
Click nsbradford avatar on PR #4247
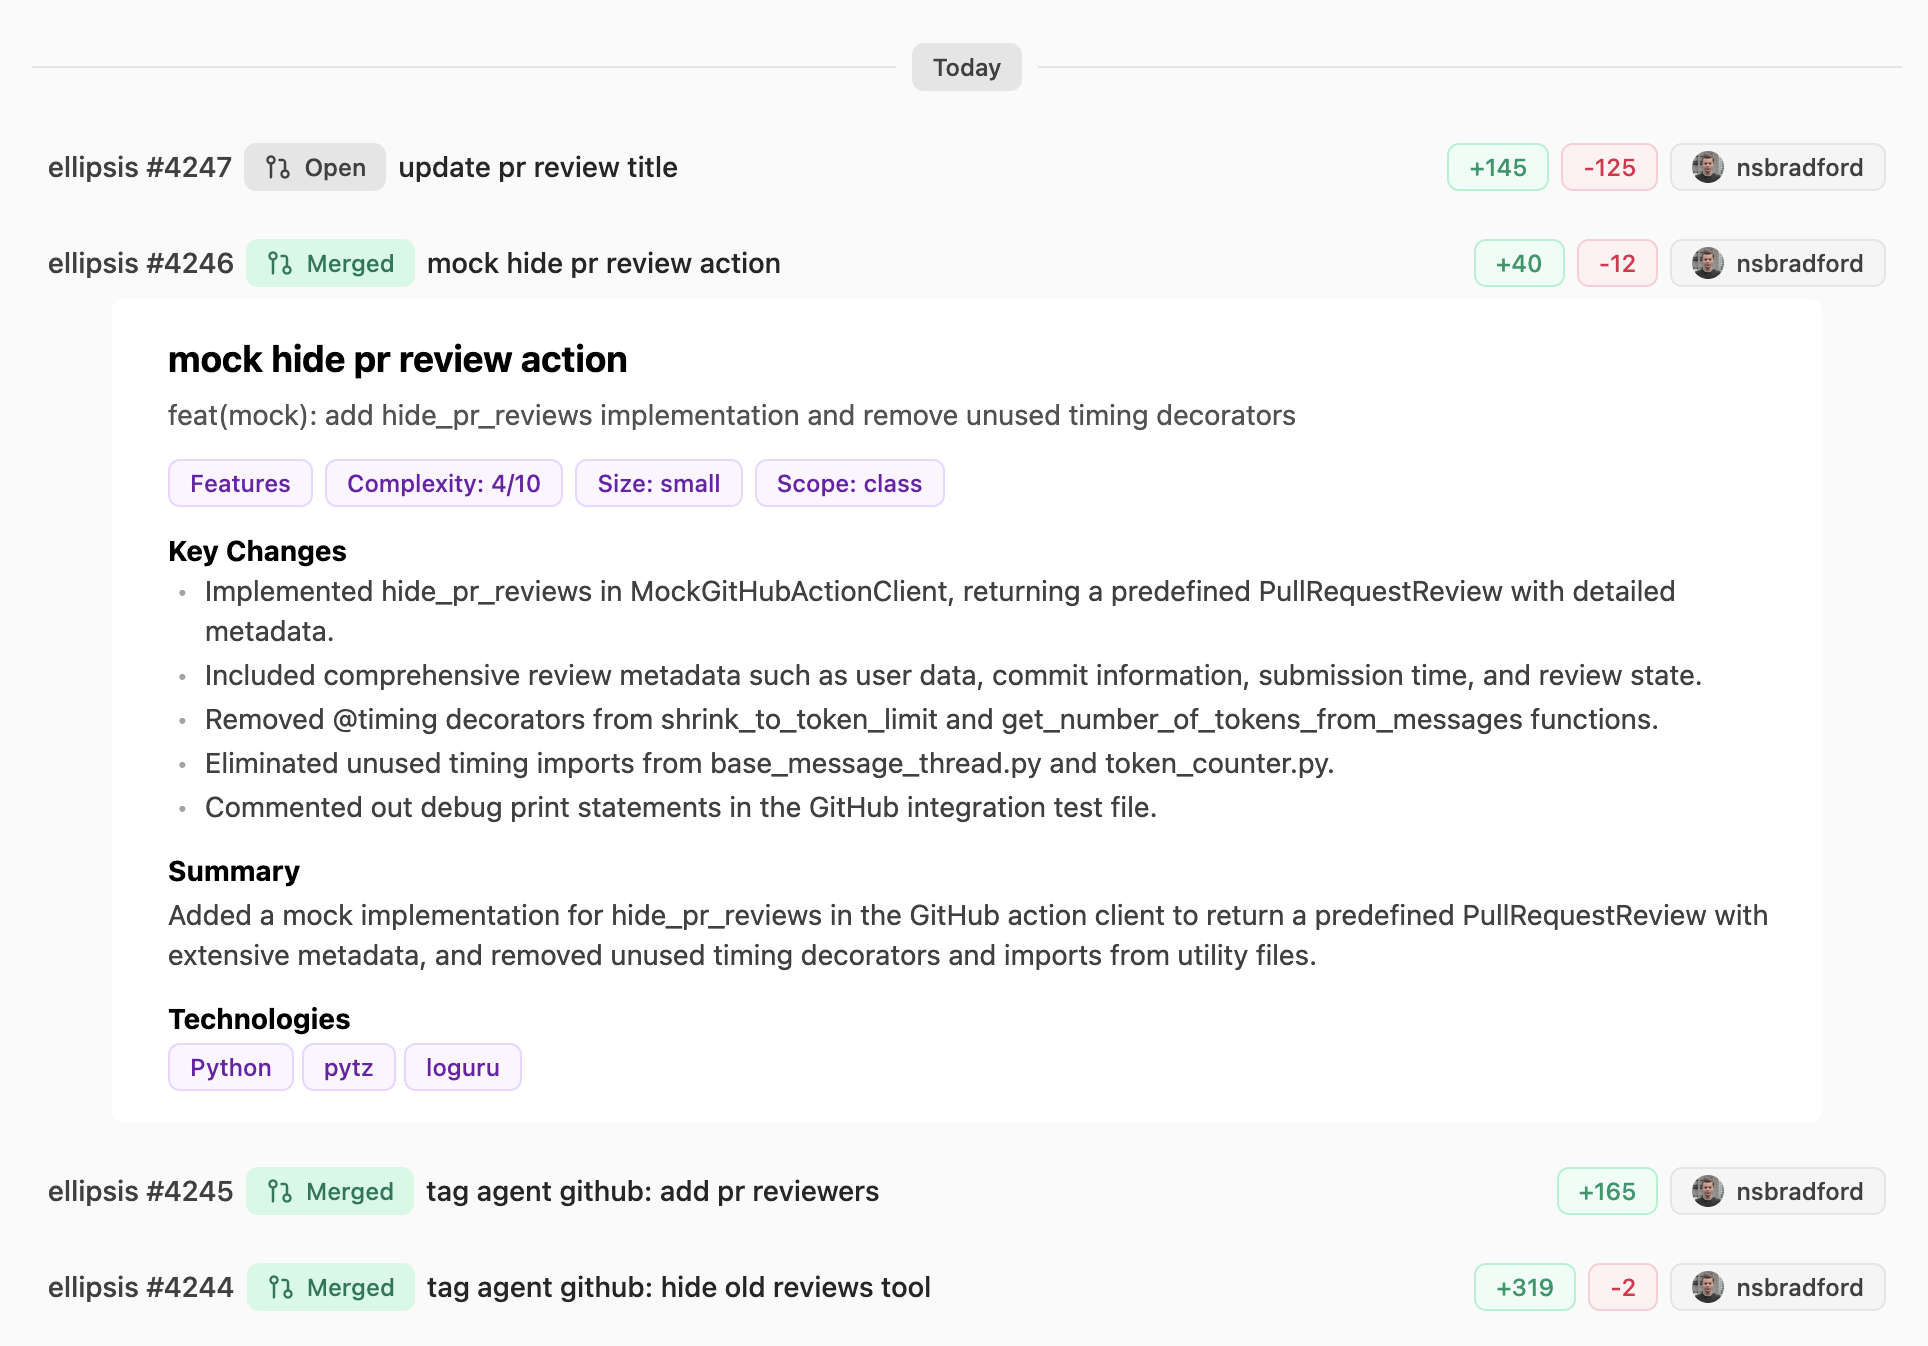[x=1707, y=167]
